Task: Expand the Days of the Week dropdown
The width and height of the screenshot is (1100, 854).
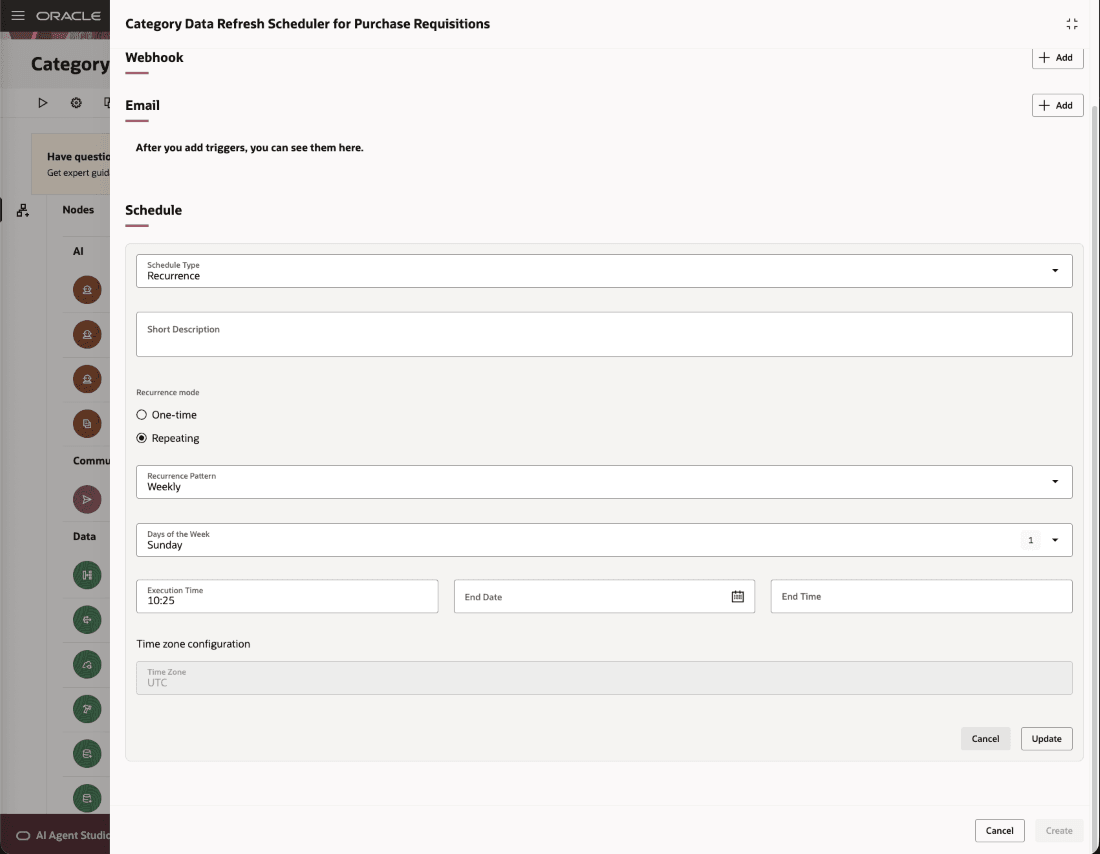Action: pyautogui.click(x=1056, y=539)
